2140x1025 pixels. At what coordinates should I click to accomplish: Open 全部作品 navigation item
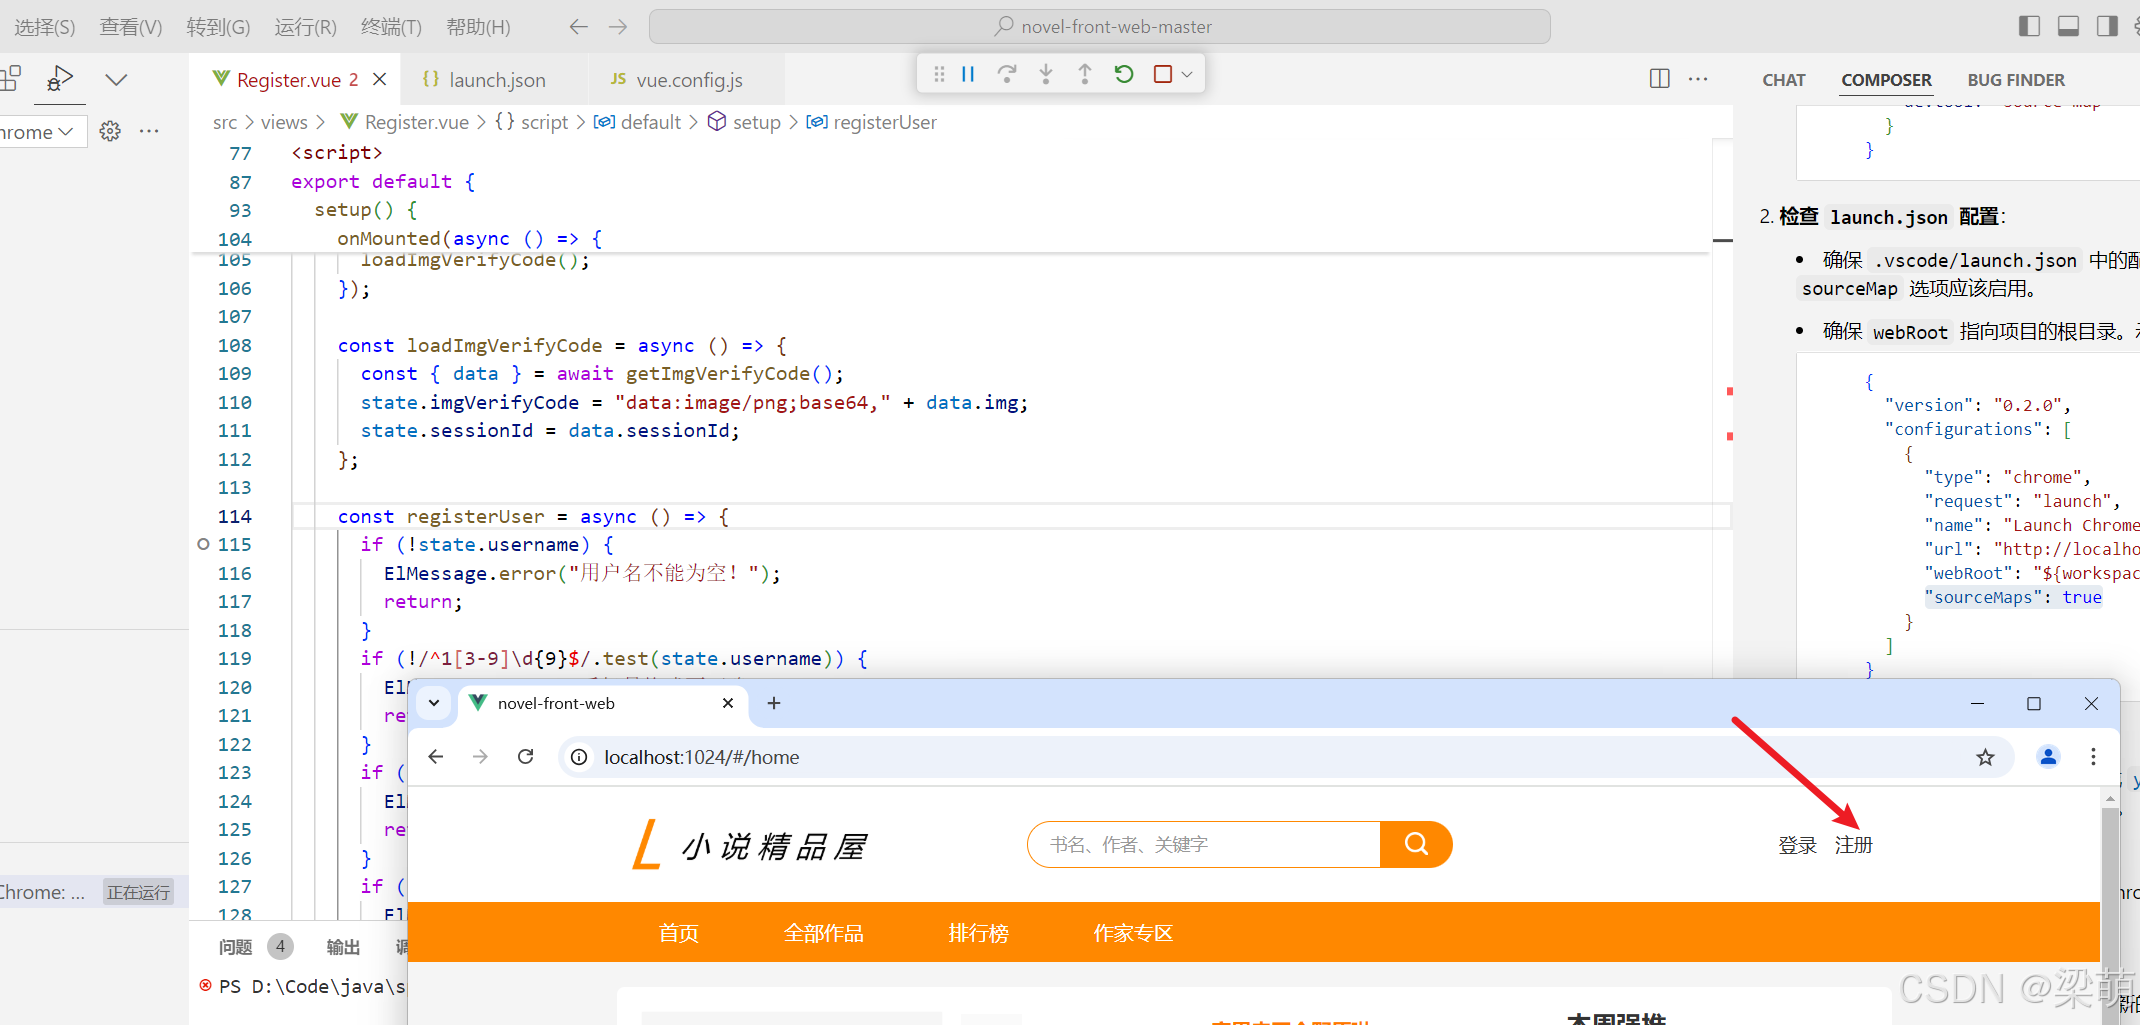click(824, 933)
